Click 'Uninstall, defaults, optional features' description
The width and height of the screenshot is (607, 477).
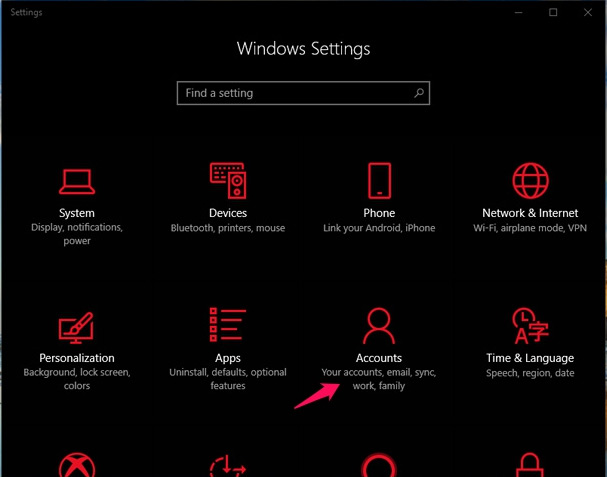click(x=228, y=379)
